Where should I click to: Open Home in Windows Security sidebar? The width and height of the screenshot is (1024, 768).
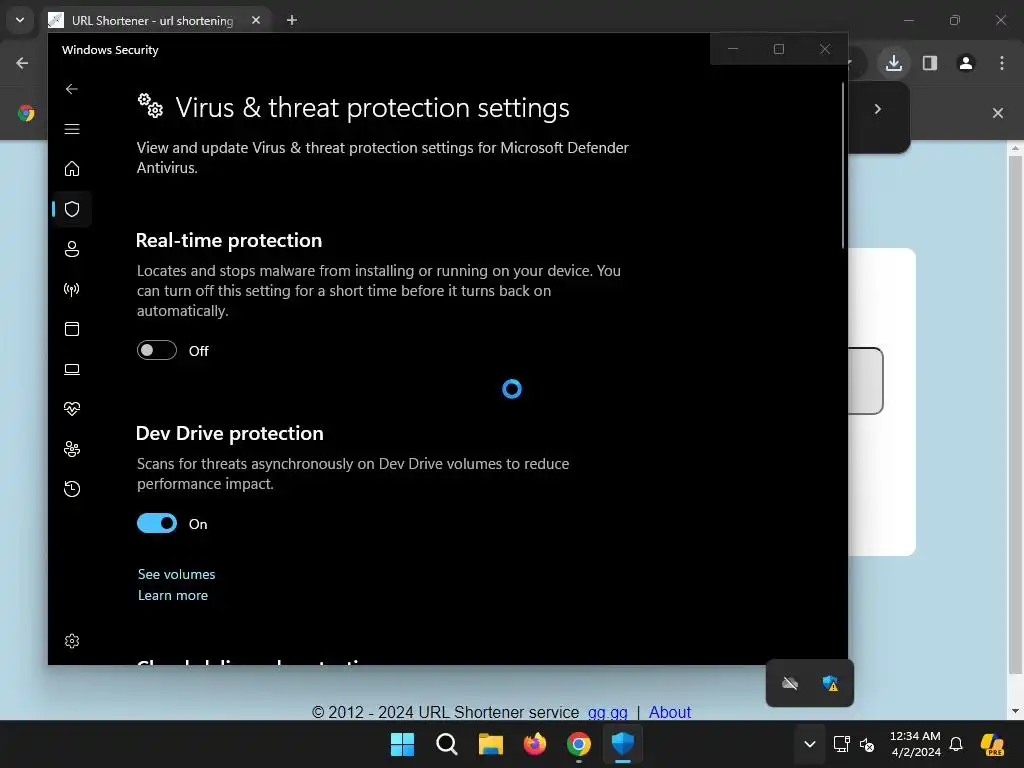72,168
